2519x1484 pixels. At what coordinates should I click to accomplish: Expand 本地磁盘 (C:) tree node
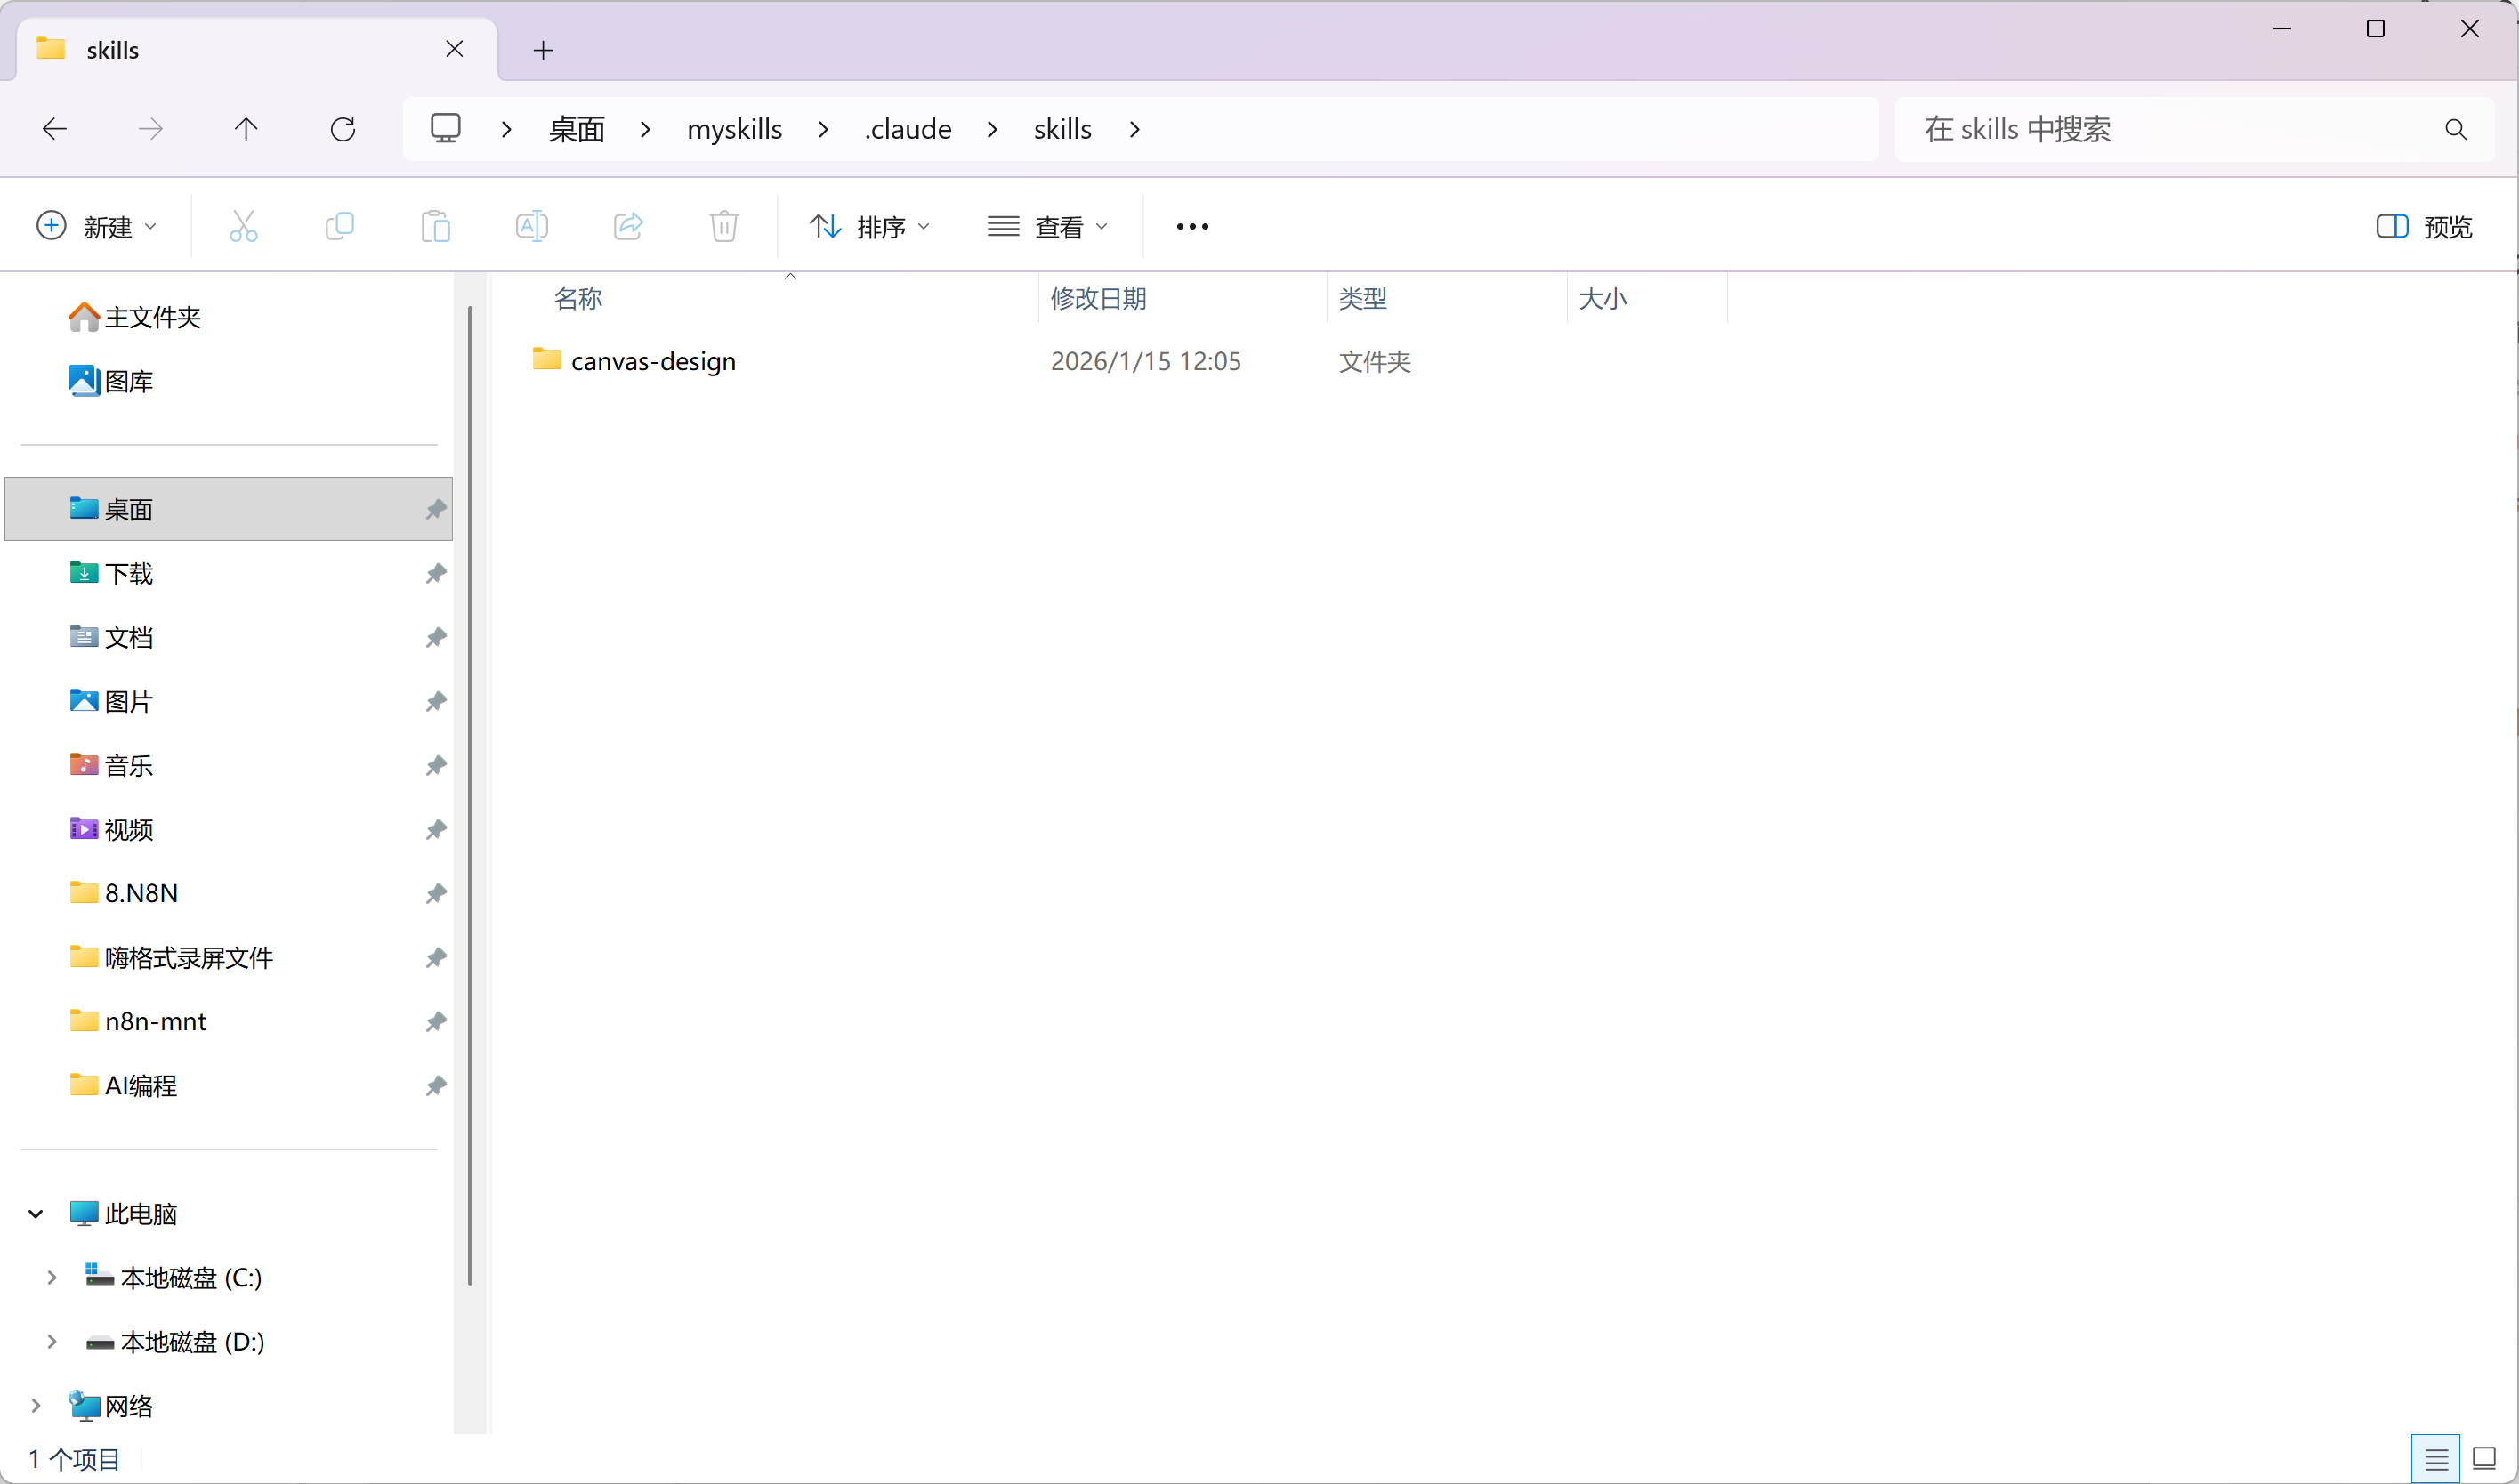[x=52, y=1278]
